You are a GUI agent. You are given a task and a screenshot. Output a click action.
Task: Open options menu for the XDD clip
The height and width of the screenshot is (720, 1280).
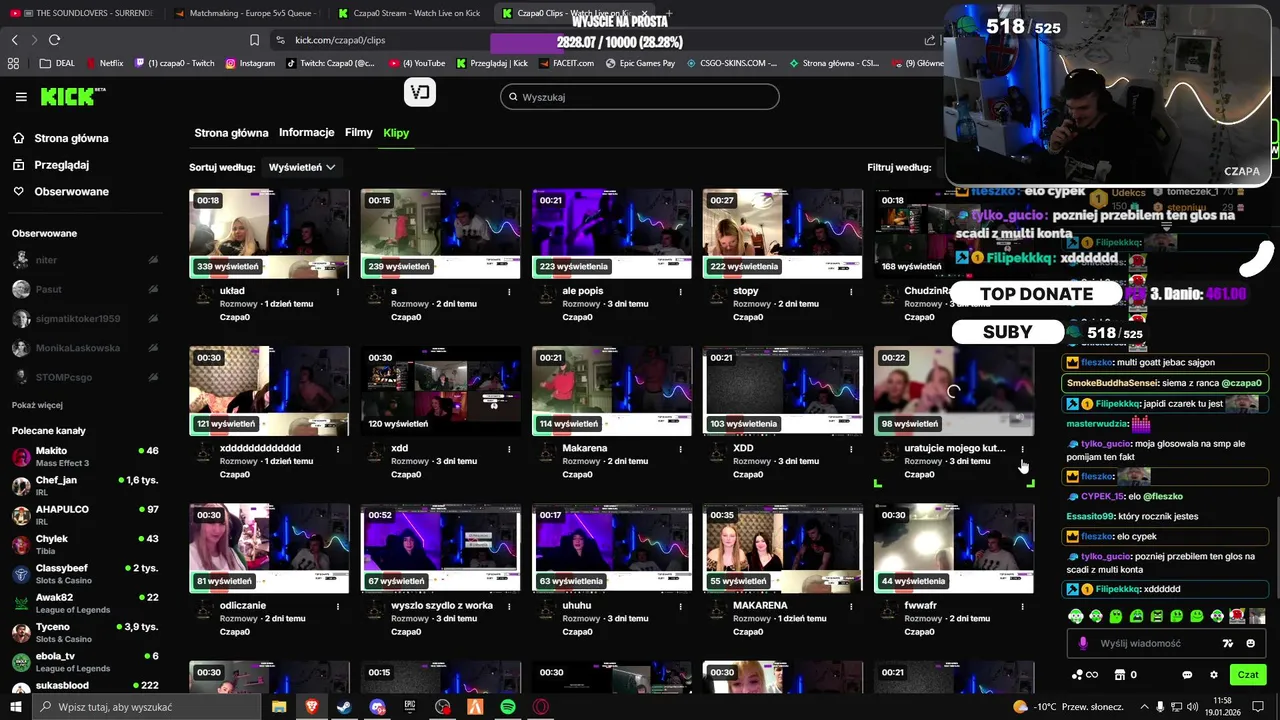(852, 449)
